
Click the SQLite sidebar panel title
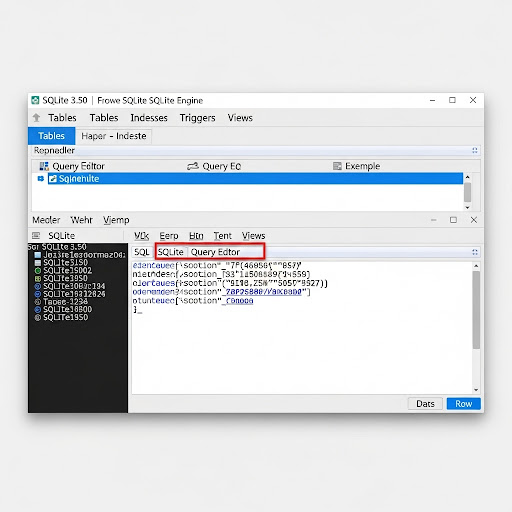[x=62, y=236]
